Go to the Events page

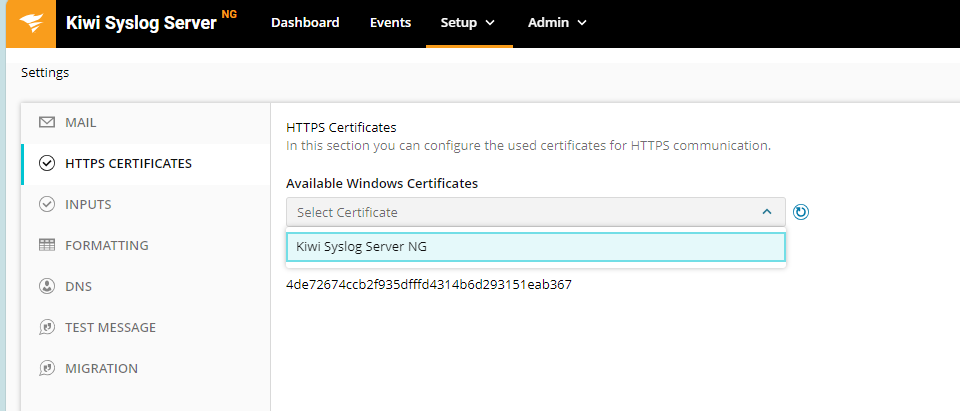tap(391, 23)
